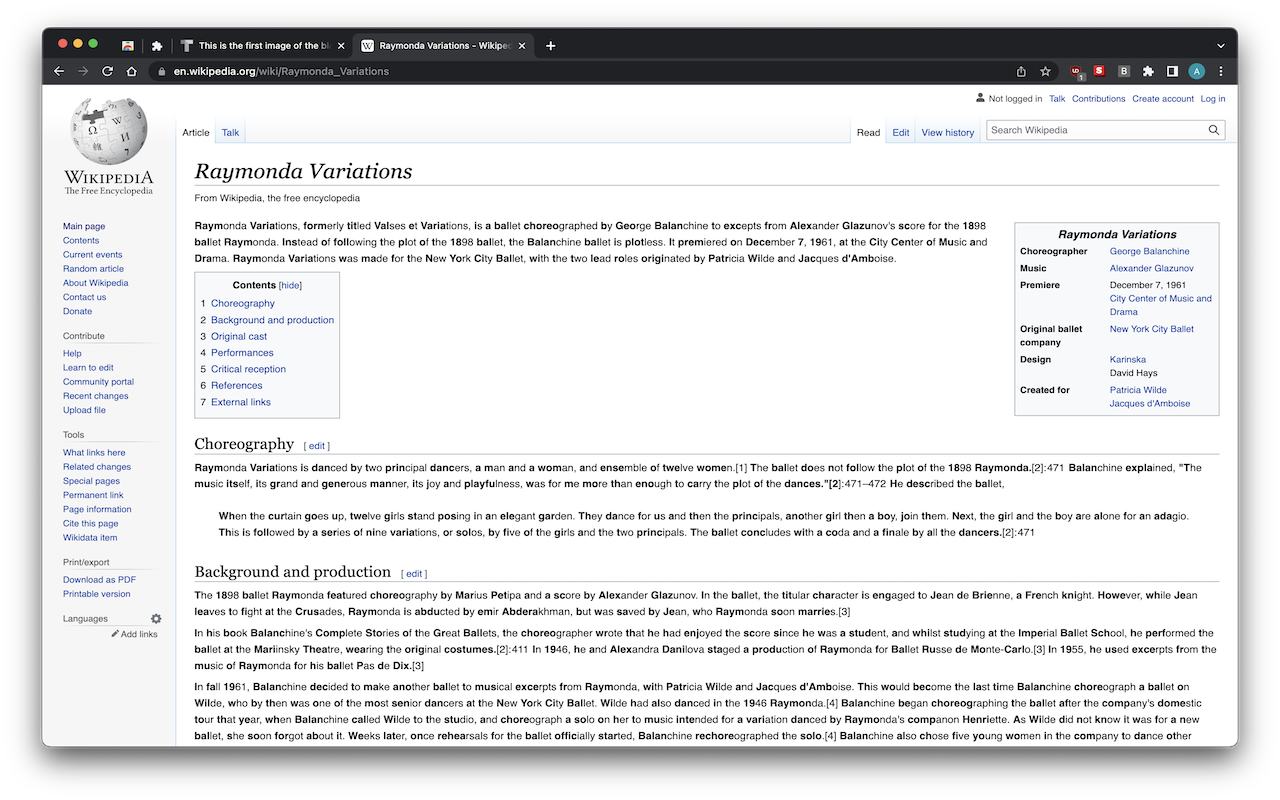Switch to the Talk tab
Image resolution: width=1280 pixels, height=800 pixels.
(x=230, y=132)
